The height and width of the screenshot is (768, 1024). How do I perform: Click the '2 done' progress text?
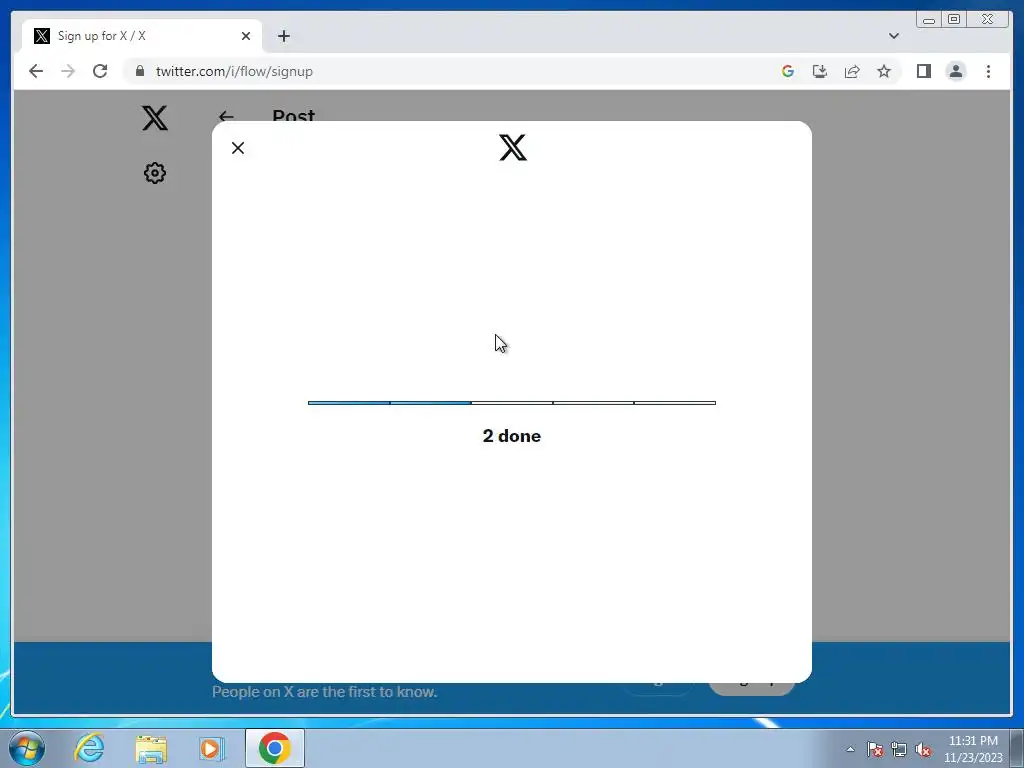click(511, 436)
